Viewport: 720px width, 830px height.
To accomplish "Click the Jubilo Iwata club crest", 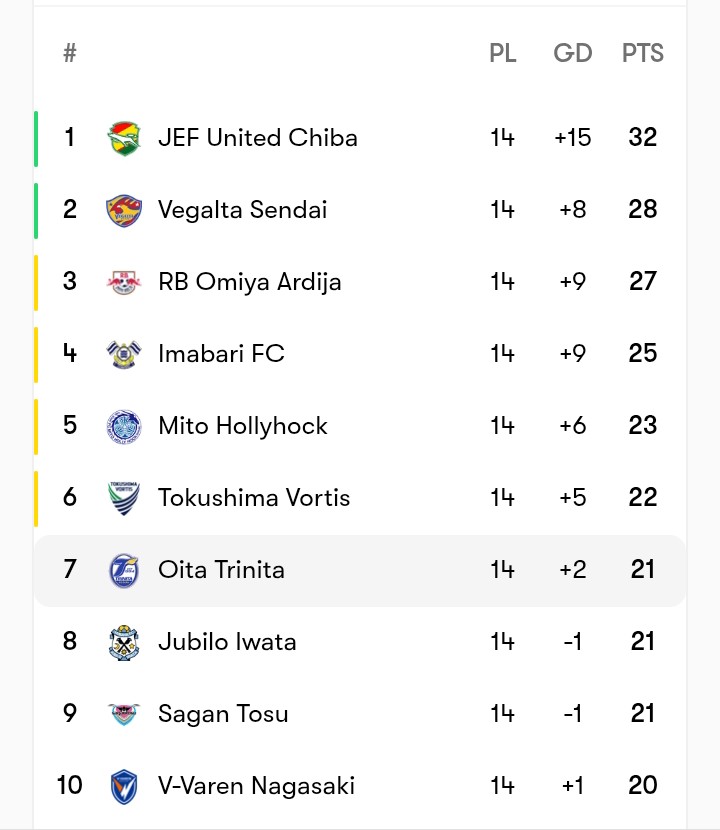I will [124, 642].
